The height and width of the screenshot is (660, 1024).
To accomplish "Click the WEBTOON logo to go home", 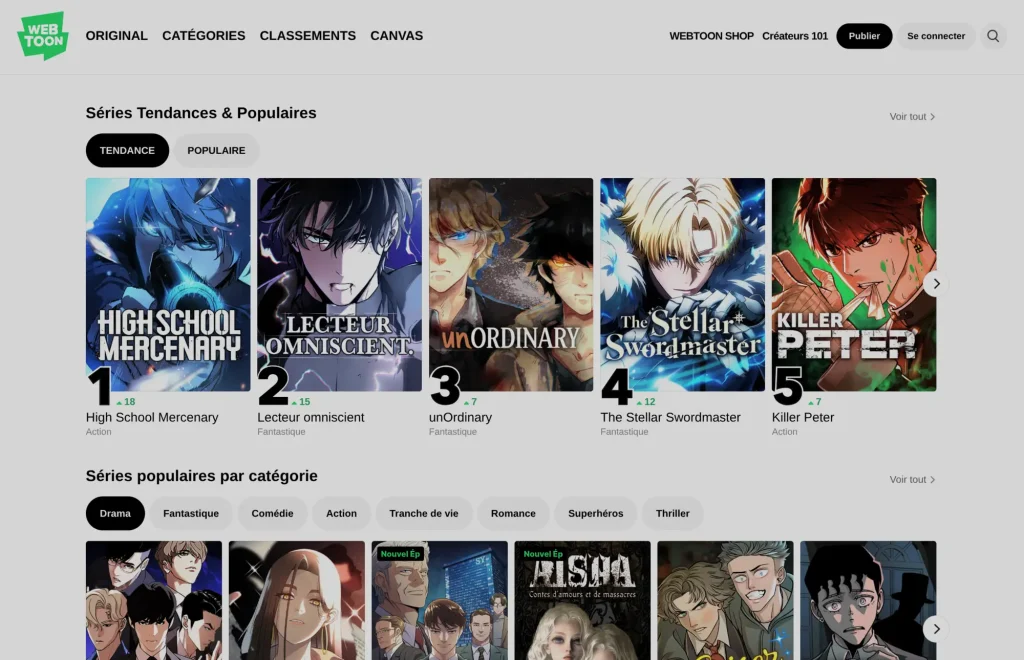I will (x=42, y=36).
